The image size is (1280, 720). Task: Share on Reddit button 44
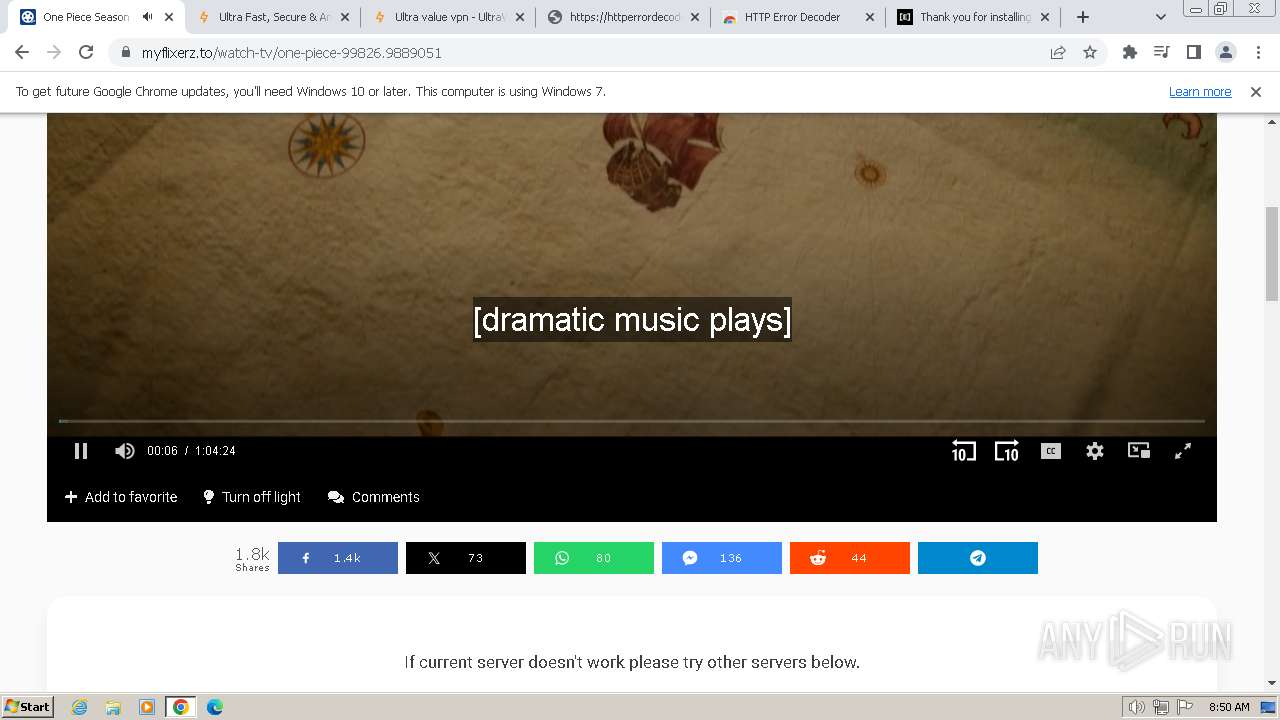pyautogui.click(x=850, y=558)
